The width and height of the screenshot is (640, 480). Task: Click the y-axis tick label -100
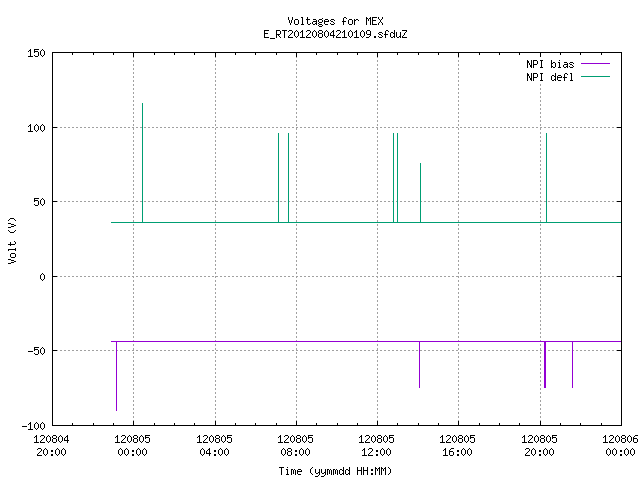point(33,426)
